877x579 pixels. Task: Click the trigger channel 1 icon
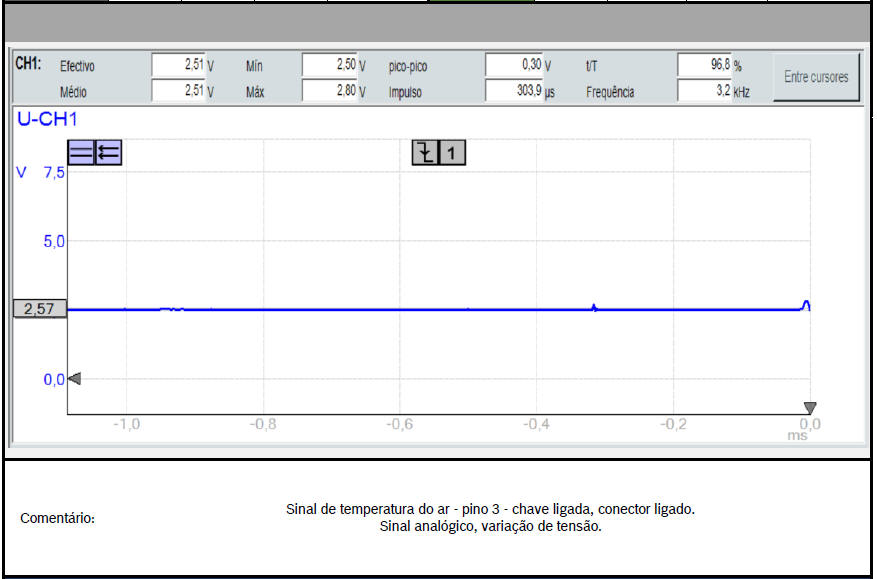pos(452,153)
